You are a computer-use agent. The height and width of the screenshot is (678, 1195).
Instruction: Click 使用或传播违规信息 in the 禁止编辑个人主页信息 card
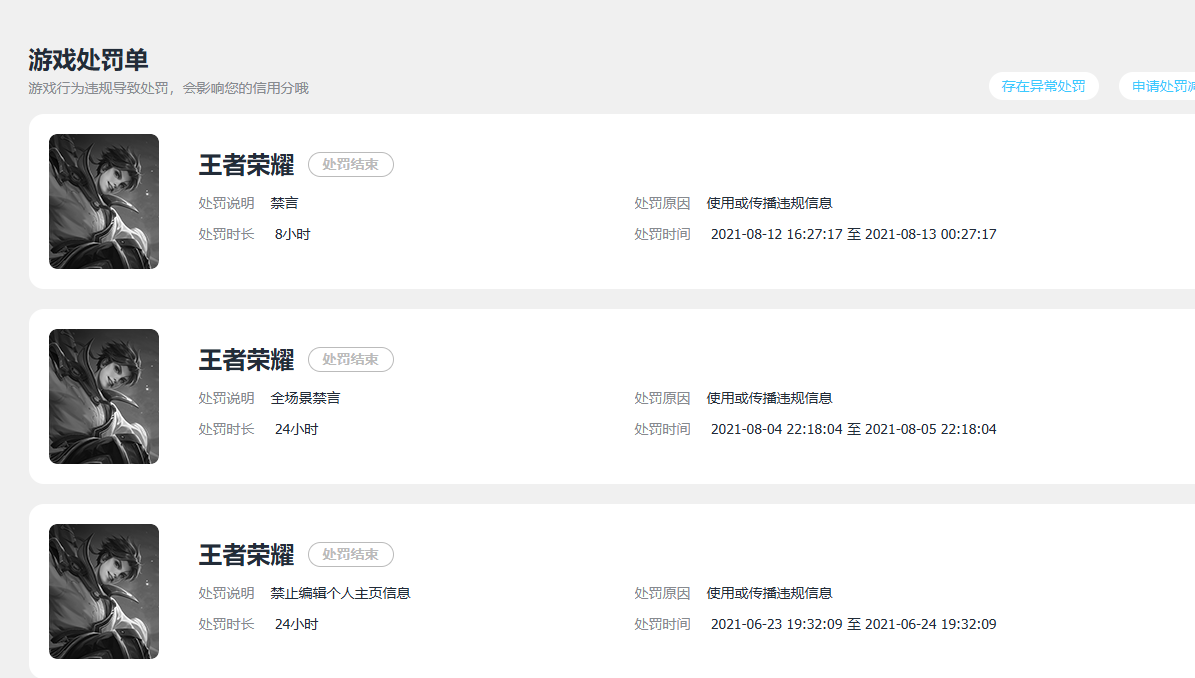click(769, 593)
